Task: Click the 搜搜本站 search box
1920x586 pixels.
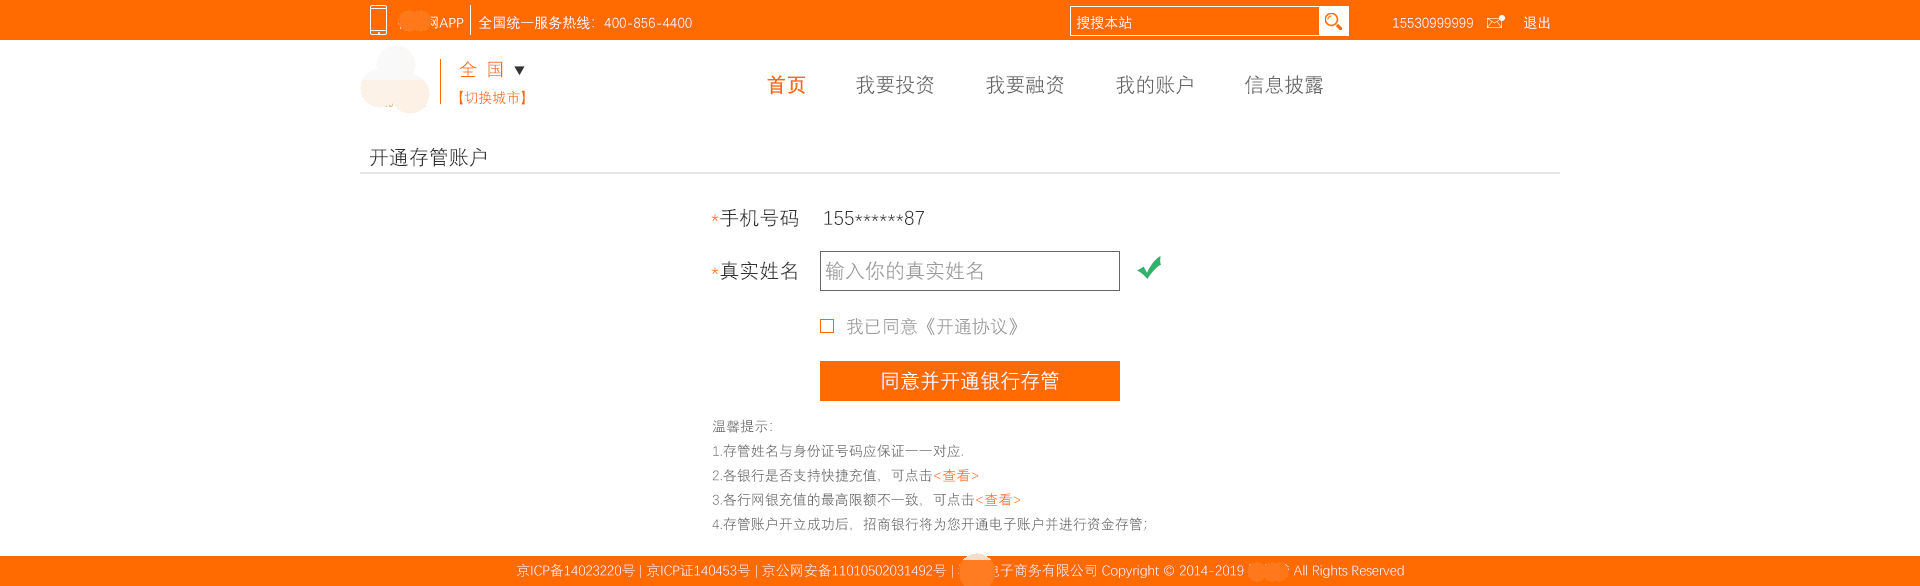Action: (1194, 22)
